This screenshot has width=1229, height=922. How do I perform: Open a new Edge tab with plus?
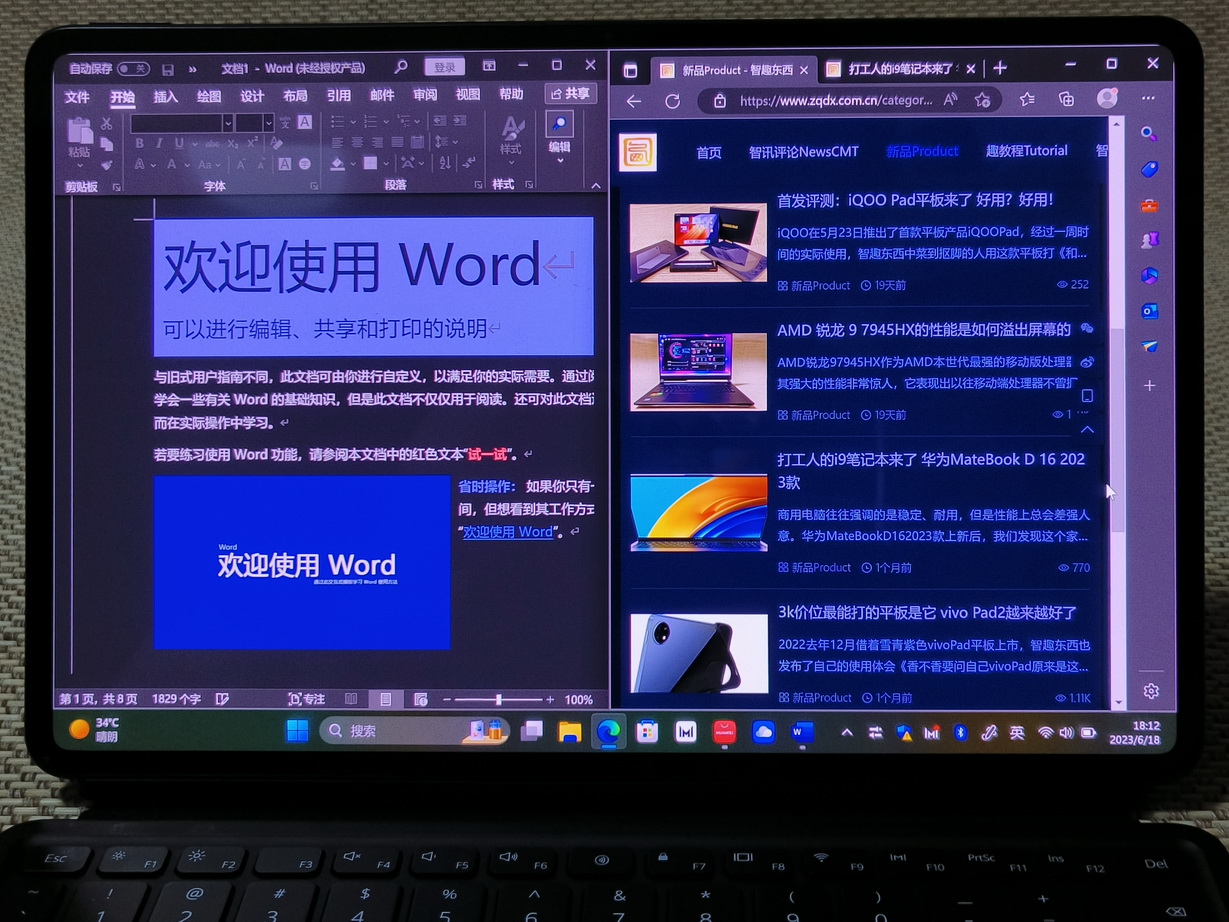click(1000, 68)
